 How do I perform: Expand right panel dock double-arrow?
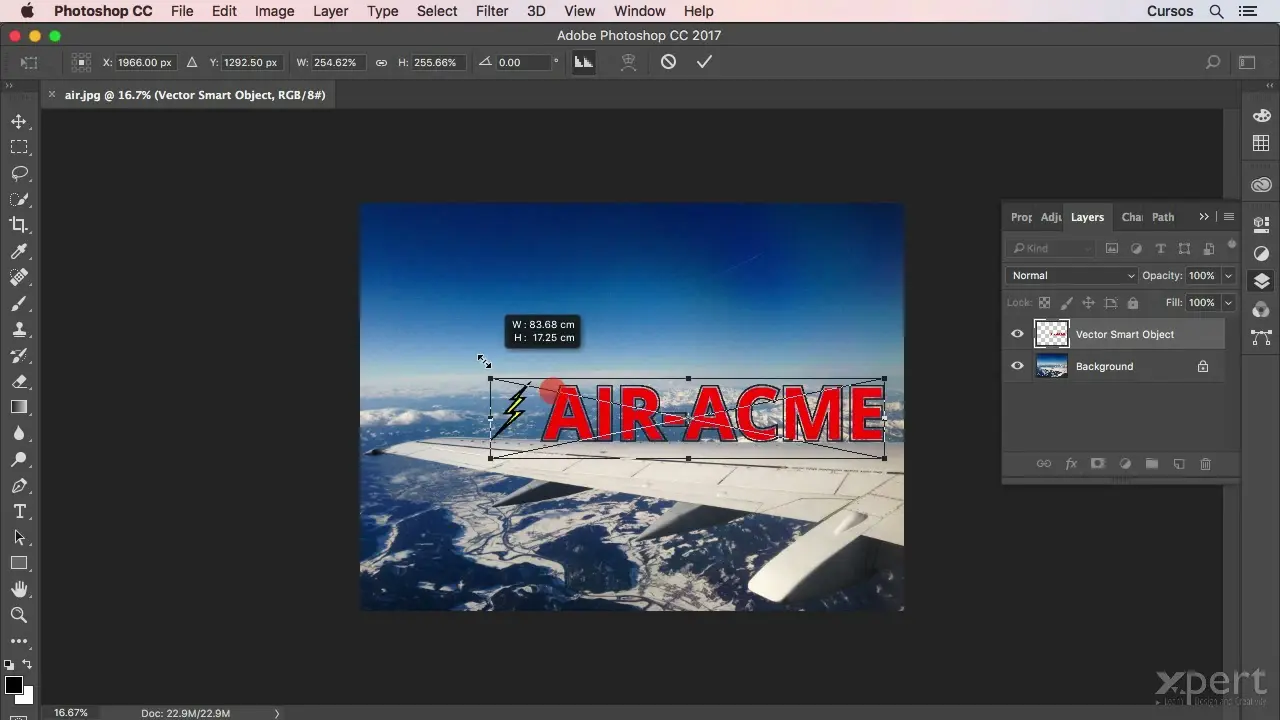(1270, 87)
